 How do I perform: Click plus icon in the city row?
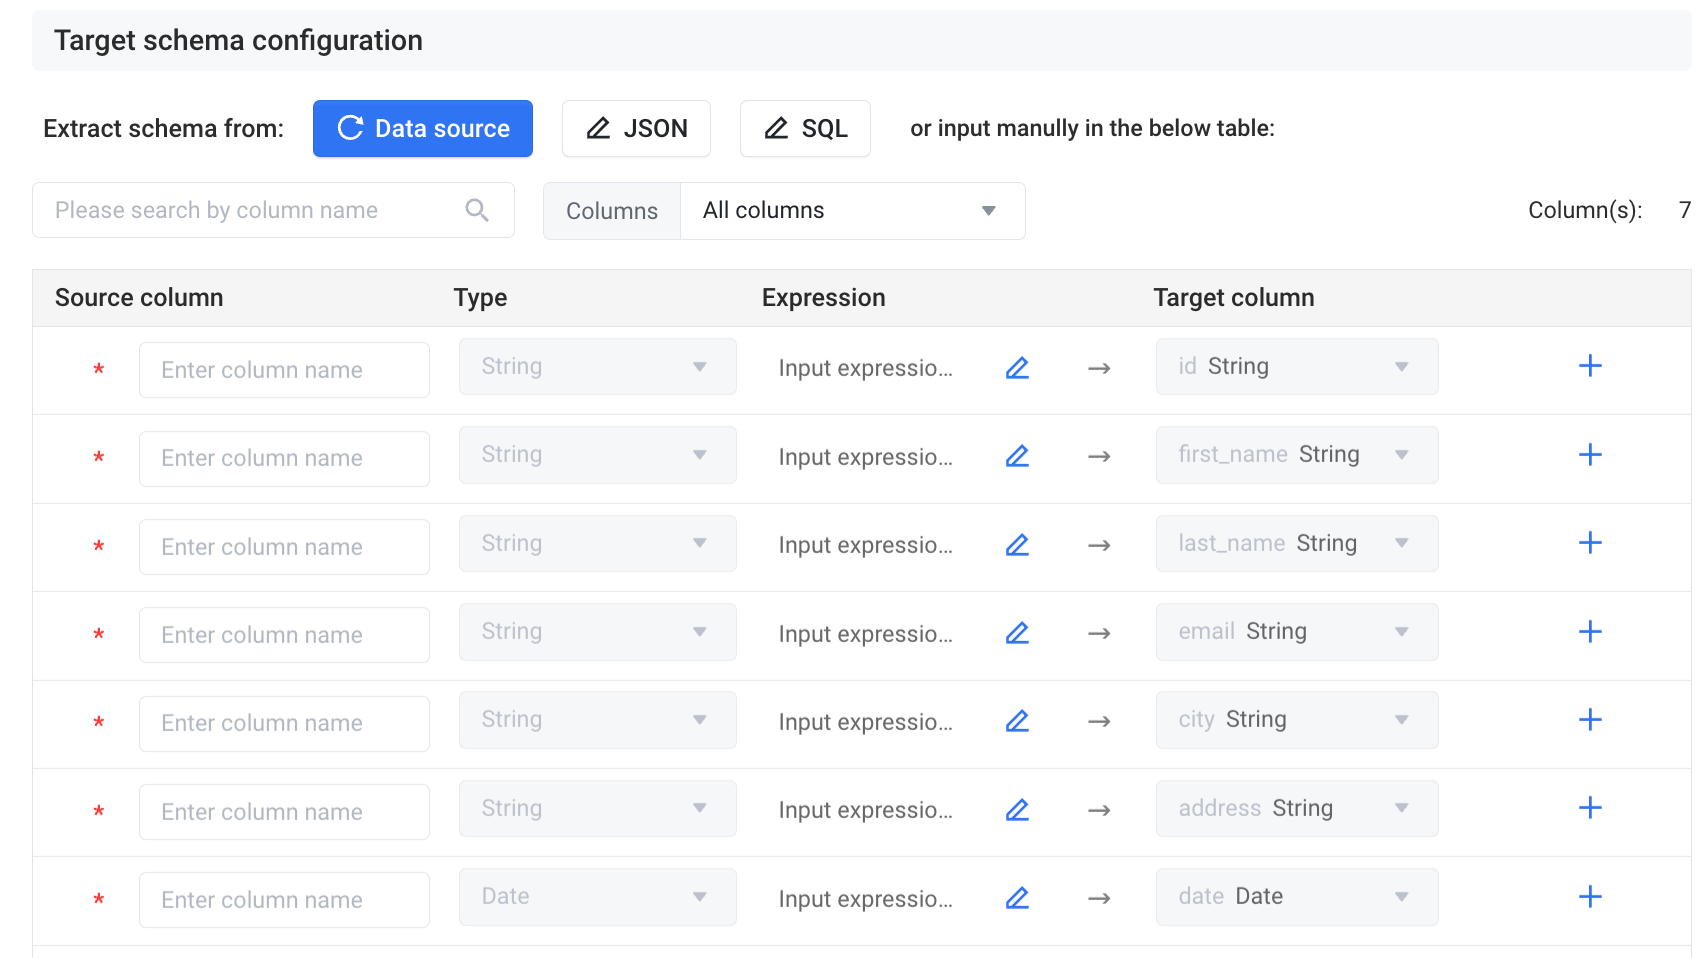tap(1590, 720)
